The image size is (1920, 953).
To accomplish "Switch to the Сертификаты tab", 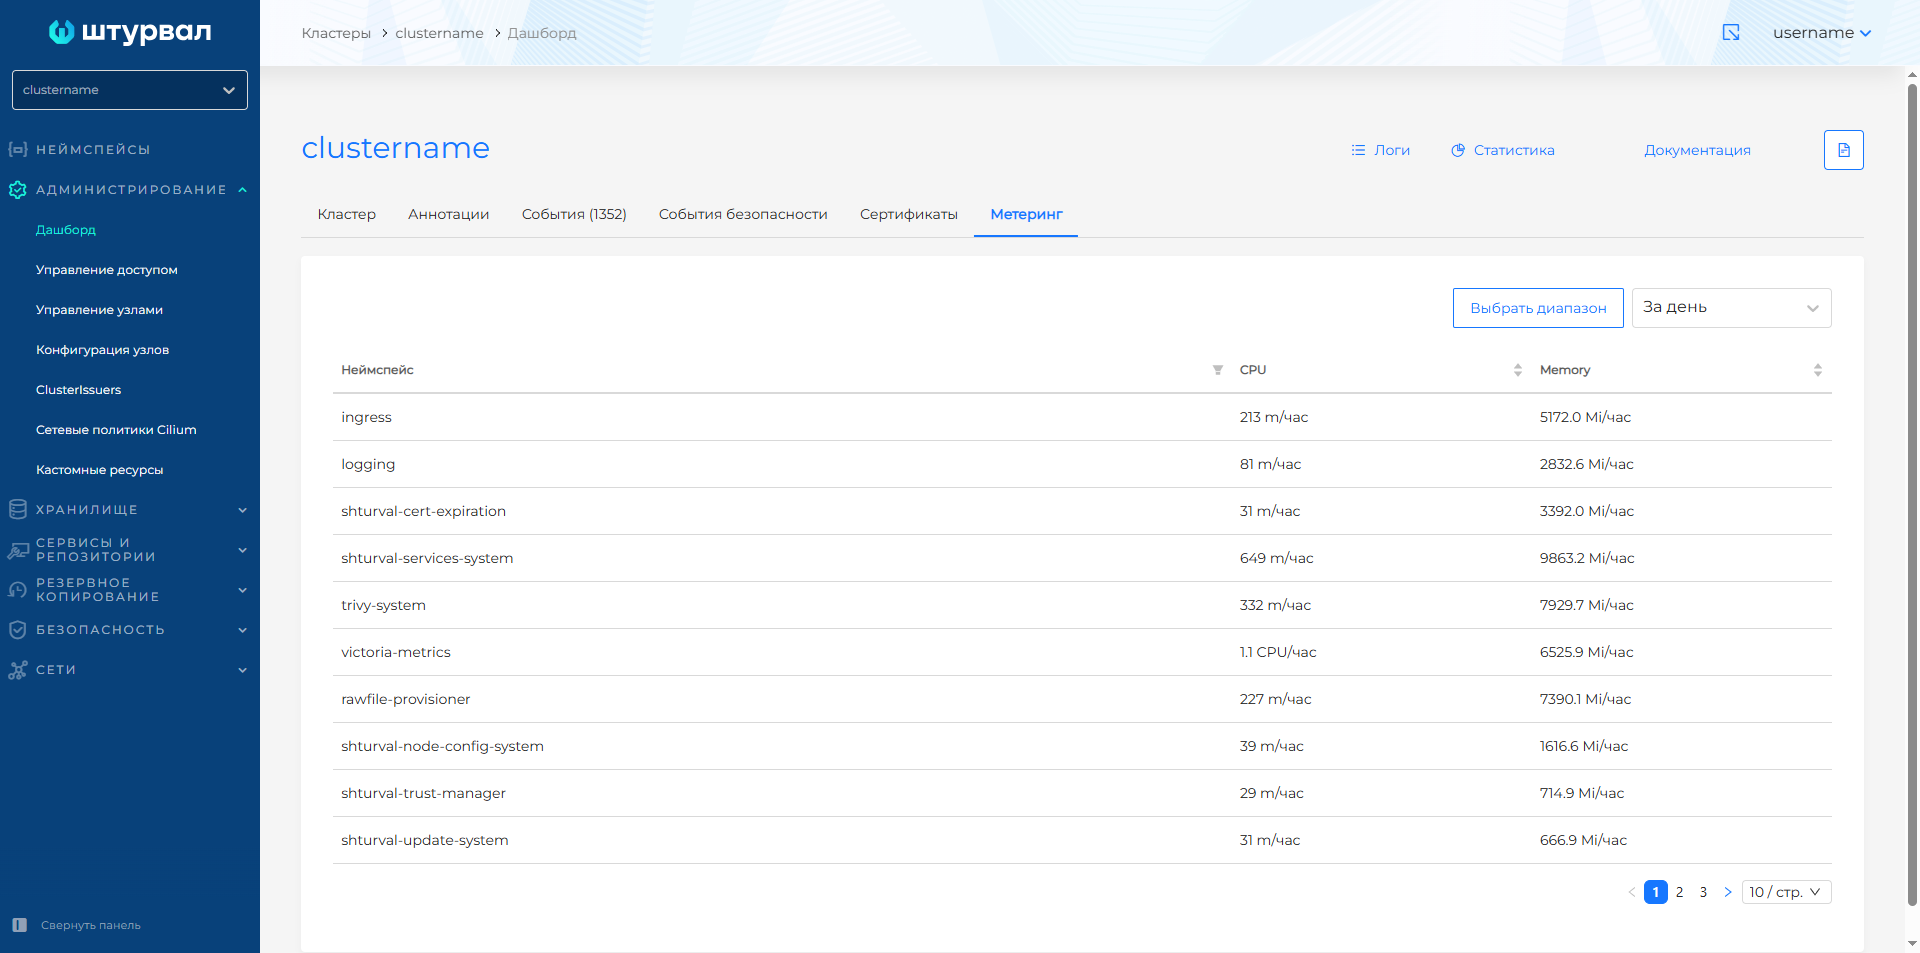I will (x=908, y=214).
